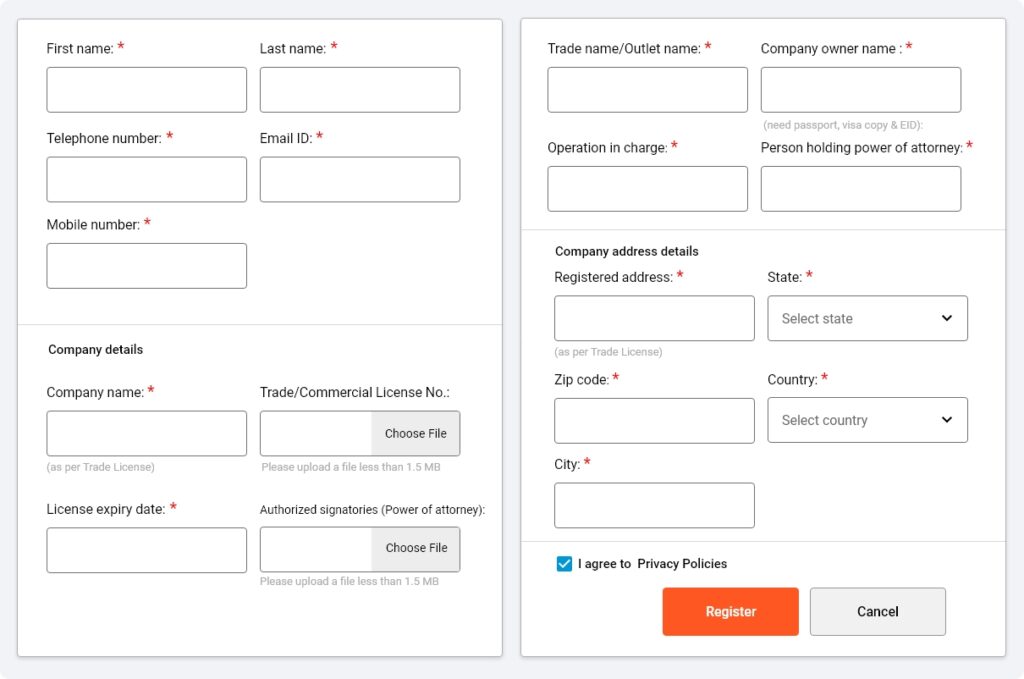Click the passport, visa copy & EID hint
The image size is (1024, 679).
point(842,125)
